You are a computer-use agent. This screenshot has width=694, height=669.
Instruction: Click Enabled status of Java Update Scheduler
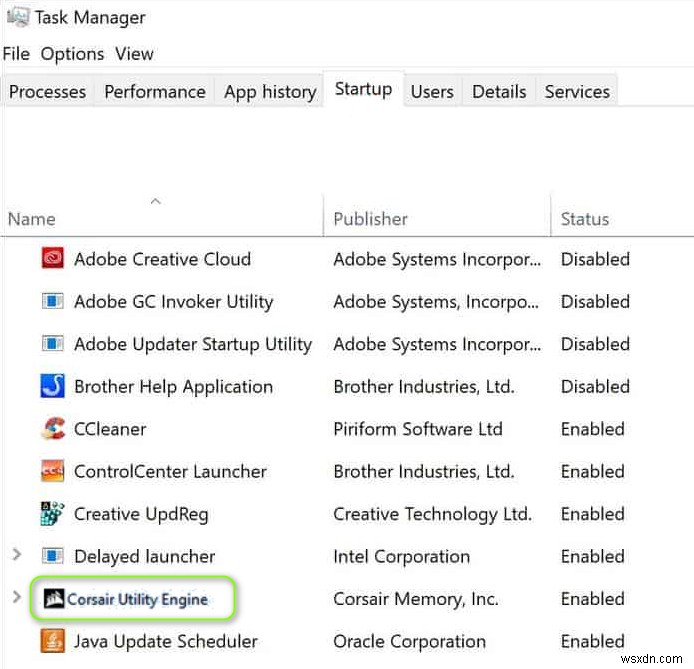pyautogui.click(x=593, y=642)
